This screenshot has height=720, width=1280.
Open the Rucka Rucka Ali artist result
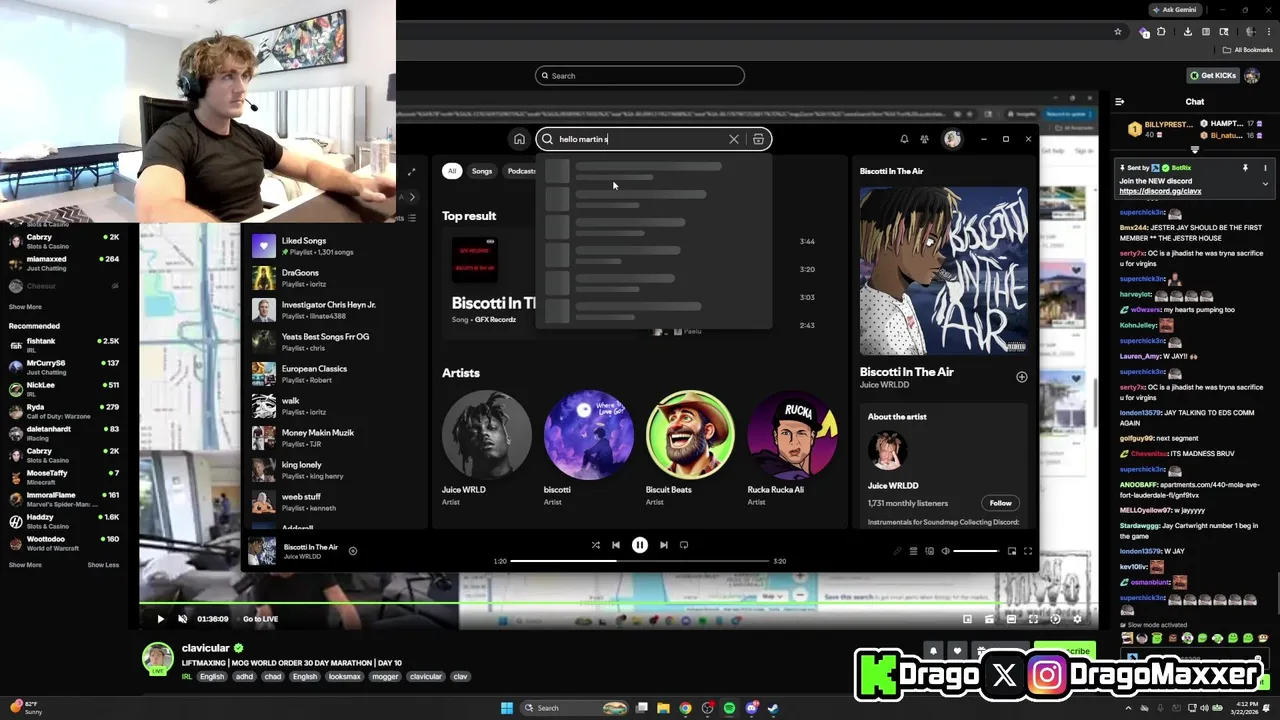[792, 447]
